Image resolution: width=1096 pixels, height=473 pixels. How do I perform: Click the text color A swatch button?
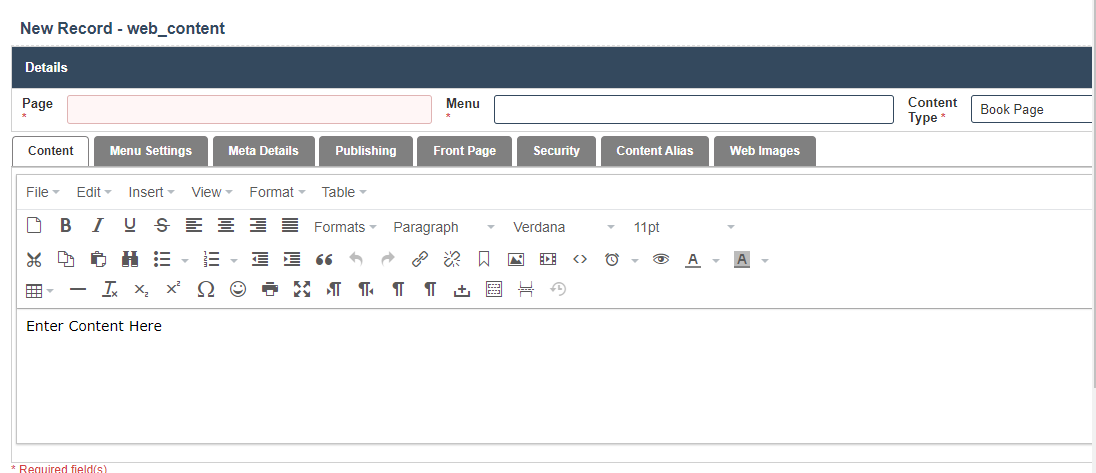[x=692, y=259]
